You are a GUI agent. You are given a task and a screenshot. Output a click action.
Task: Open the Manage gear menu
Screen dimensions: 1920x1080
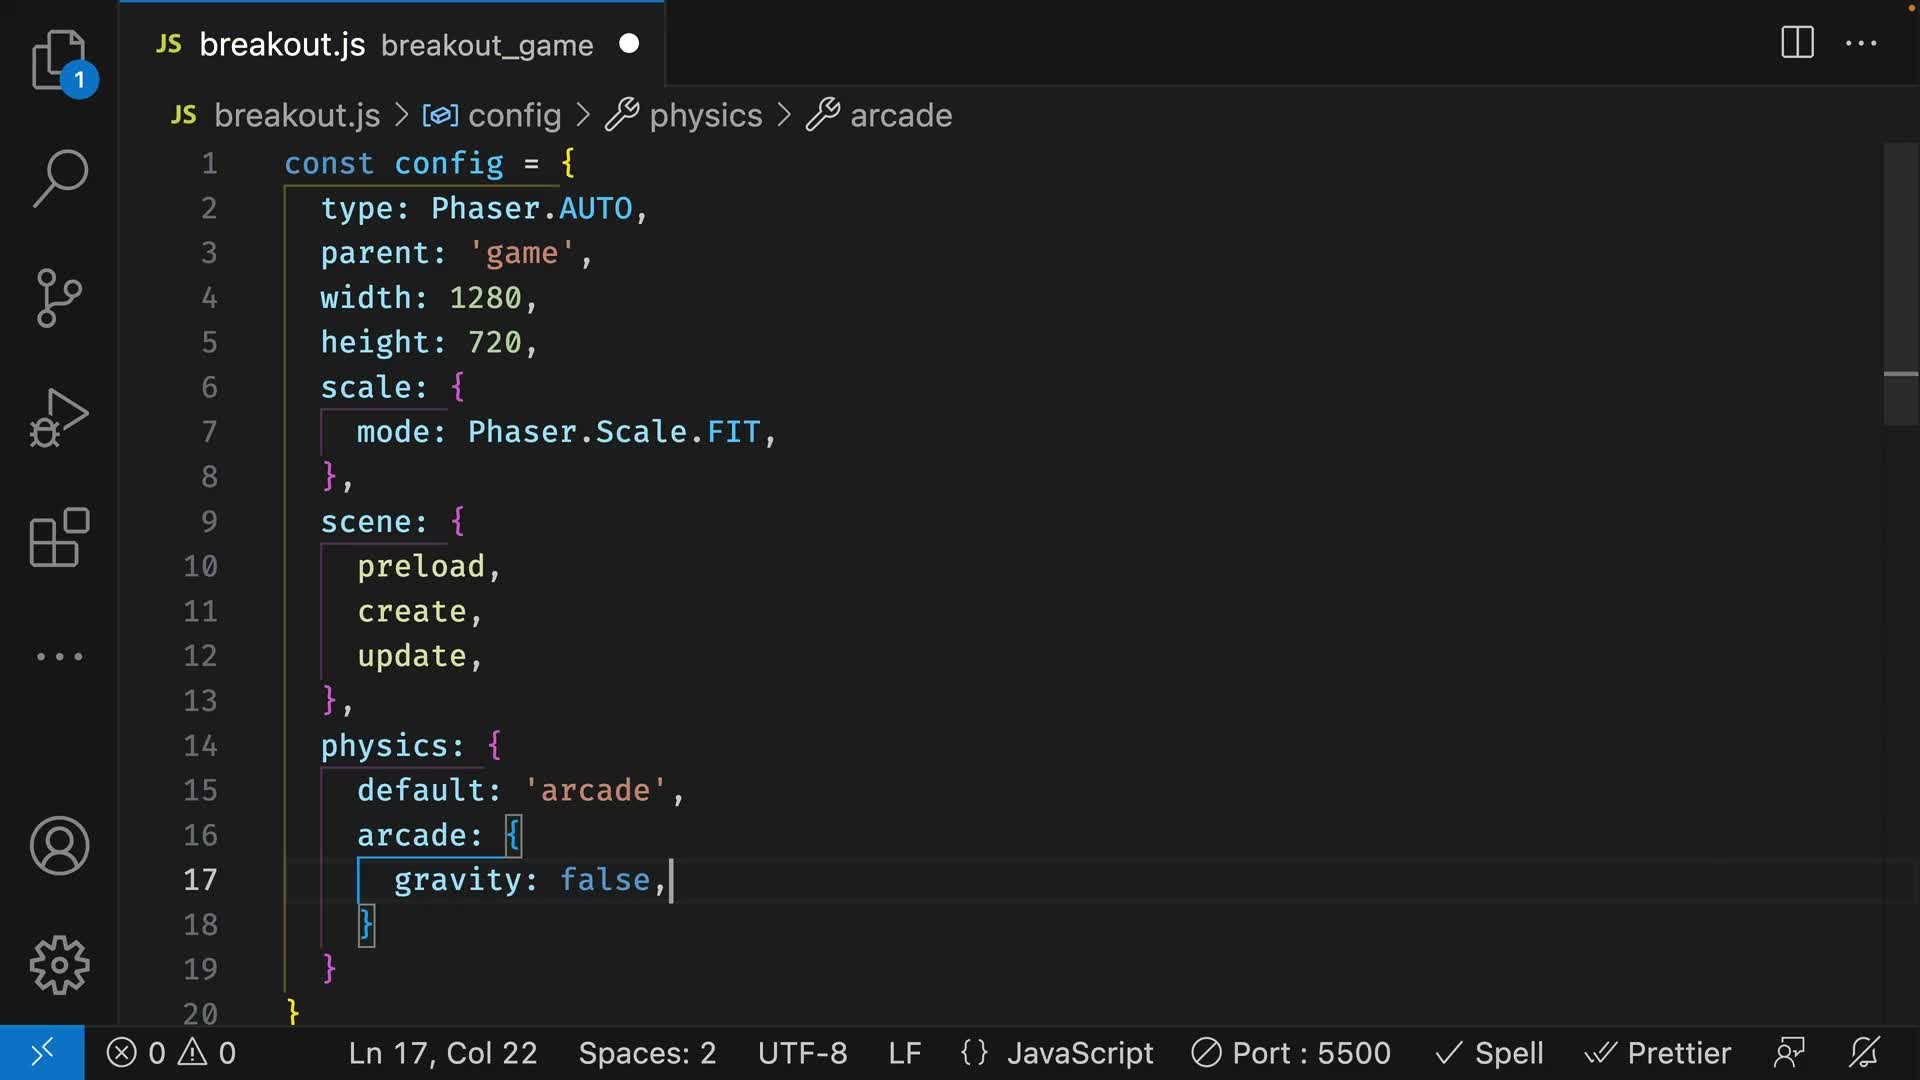[60, 964]
